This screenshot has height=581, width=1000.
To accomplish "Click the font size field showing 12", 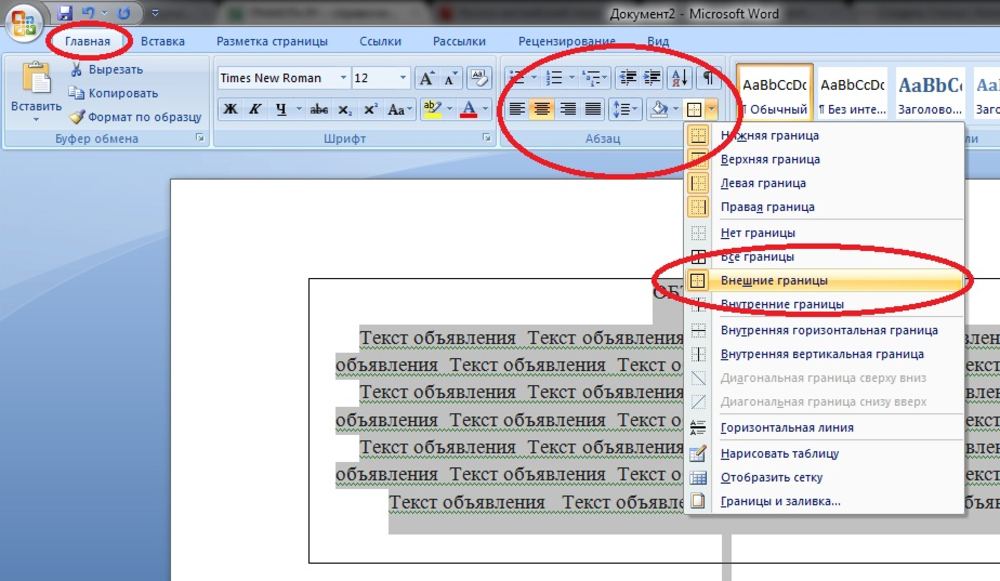I will pyautogui.click(x=374, y=78).
